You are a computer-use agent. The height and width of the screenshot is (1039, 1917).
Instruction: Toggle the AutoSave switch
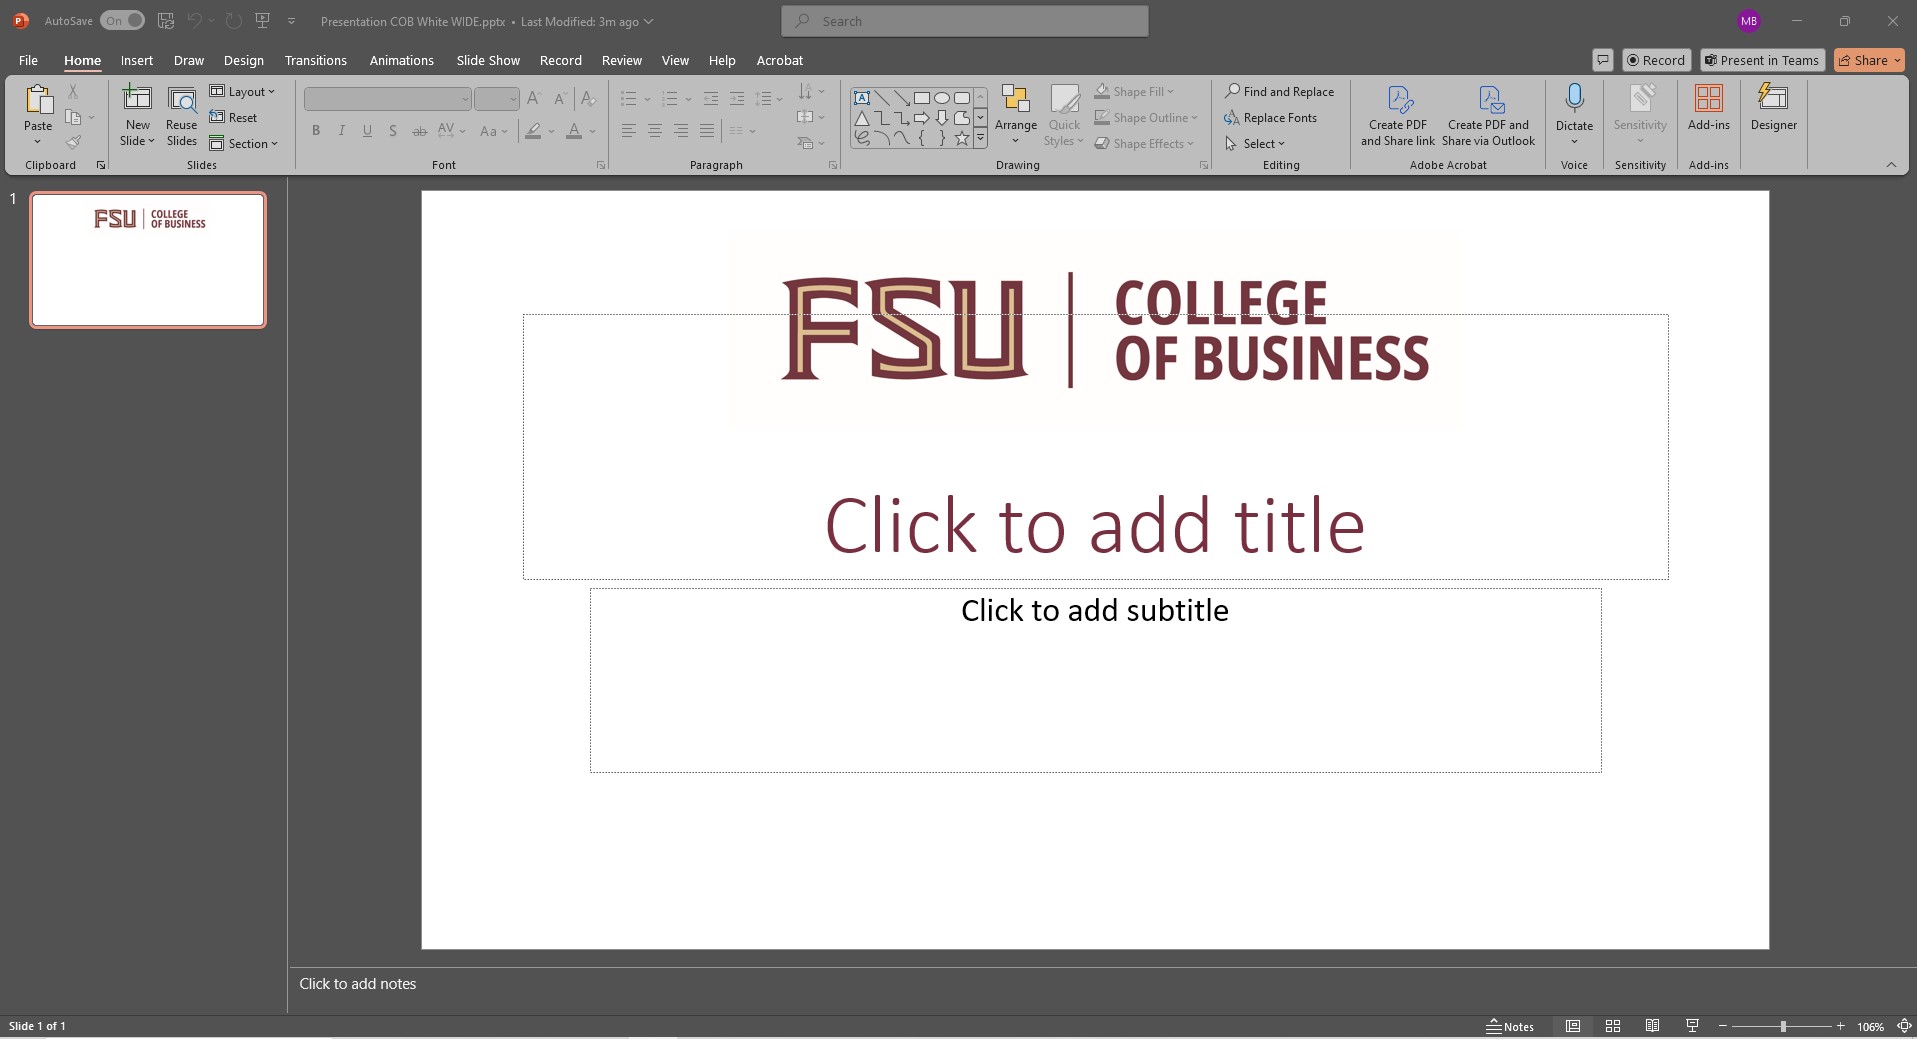(122, 21)
